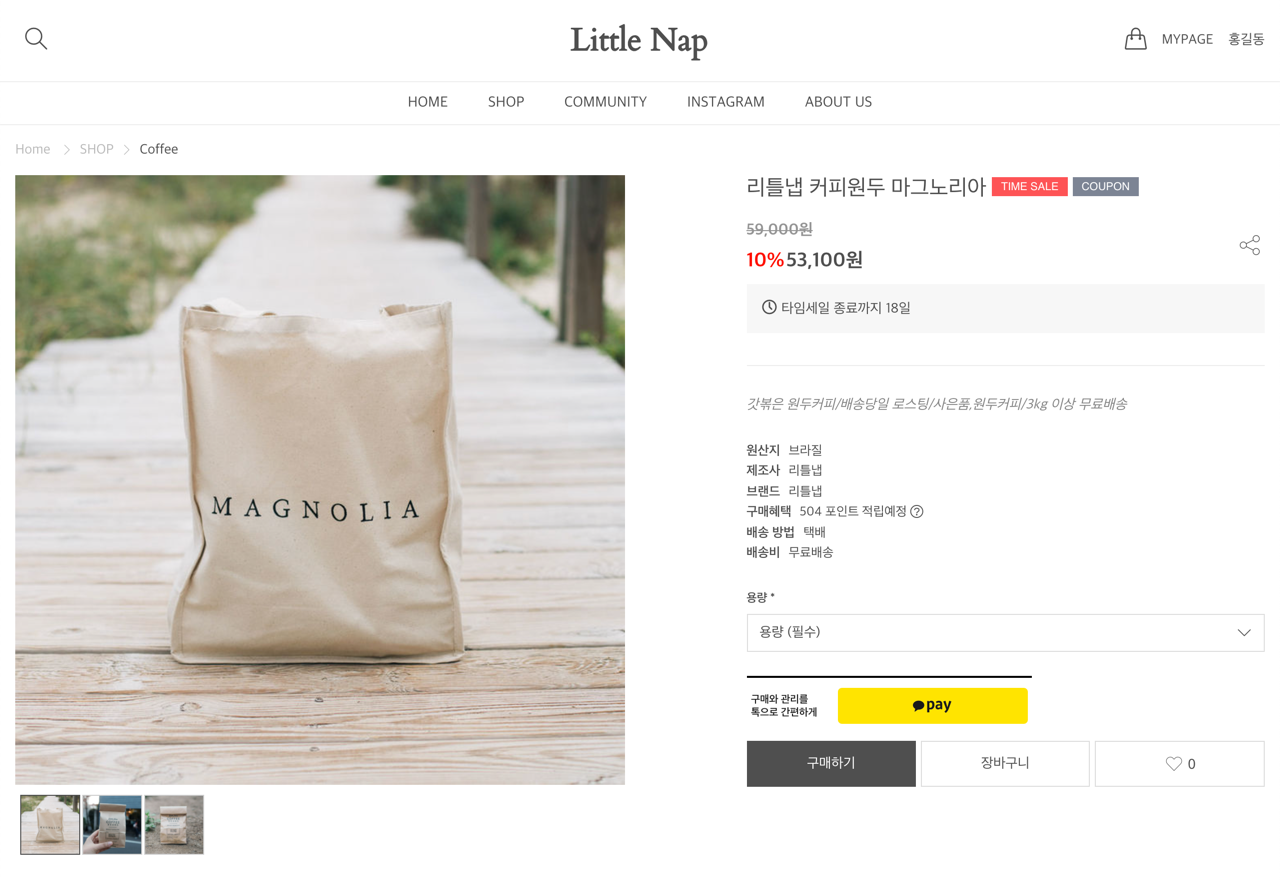Click the clock icon in timesale banner
Screen dimensions: 1280x880
(769, 307)
